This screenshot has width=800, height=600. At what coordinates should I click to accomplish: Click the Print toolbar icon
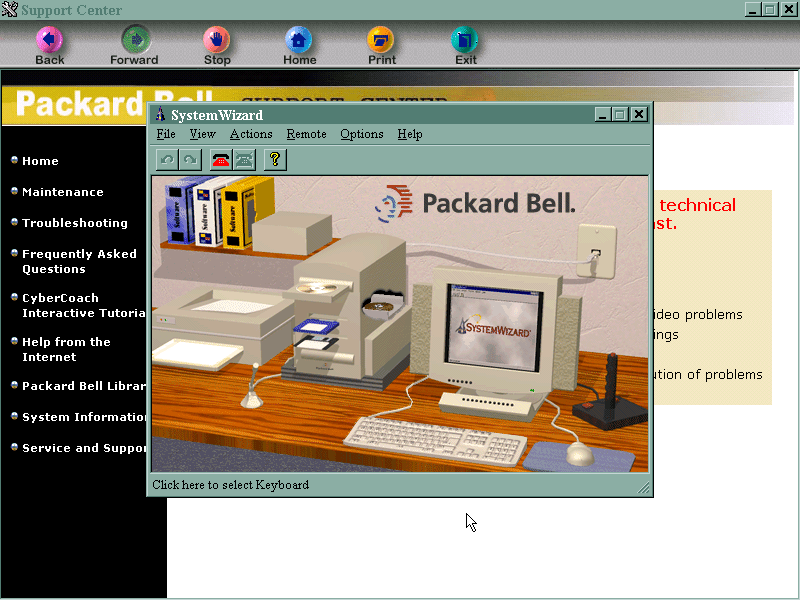point(381,40)
